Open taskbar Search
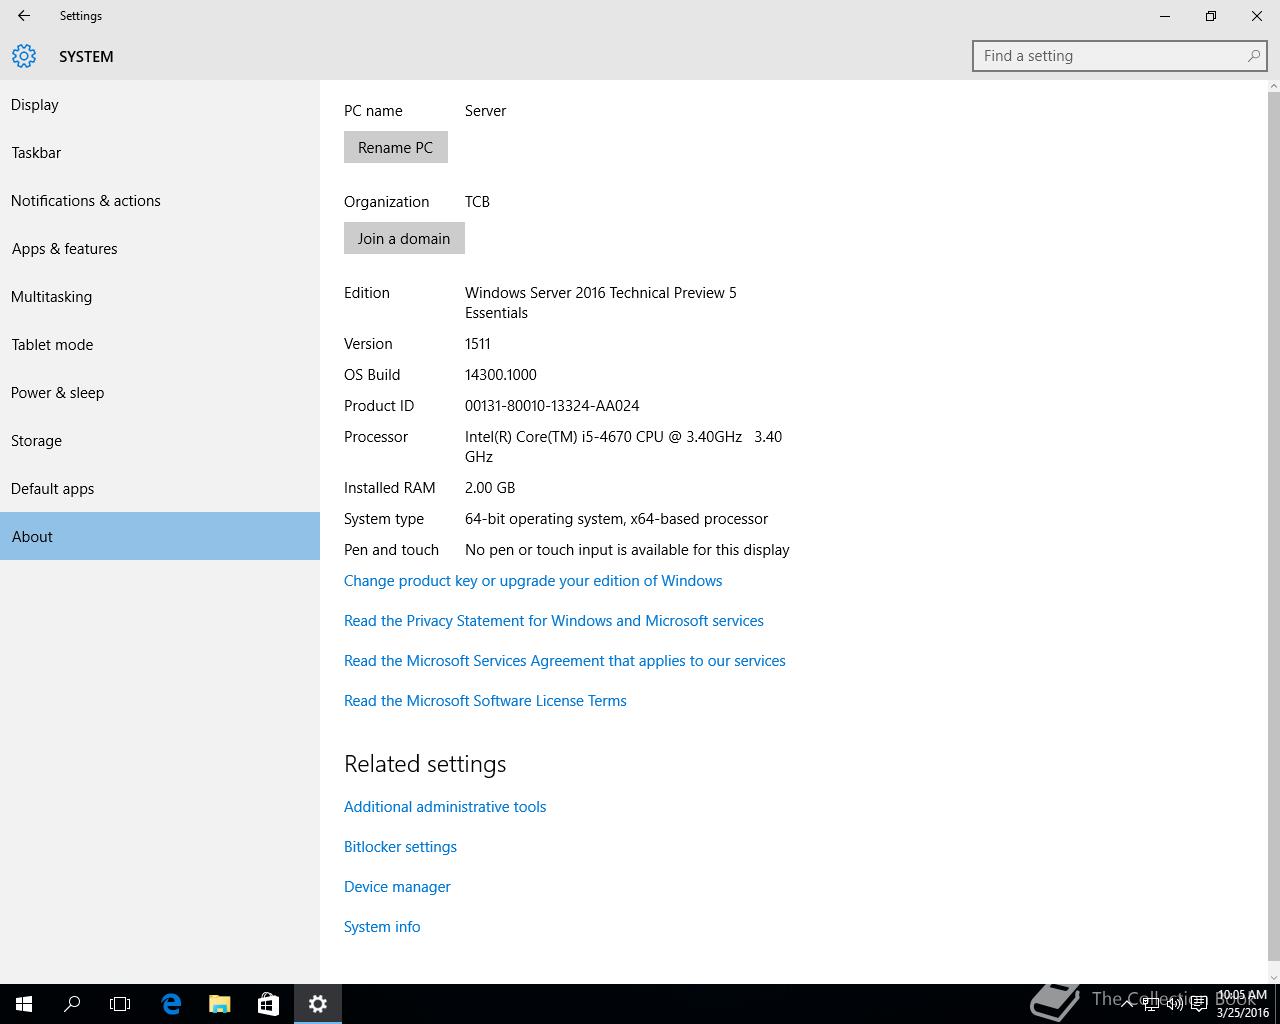The image size is (1280, 1024). pyautogui.click(x=72, y=1004)
